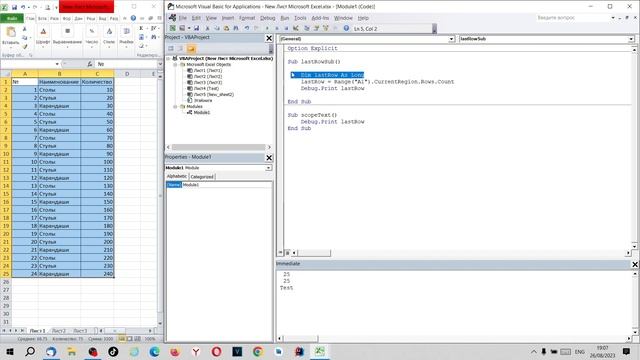
Task: Open Шрифт group button in Excel ribbon
Action: point(43,36)
